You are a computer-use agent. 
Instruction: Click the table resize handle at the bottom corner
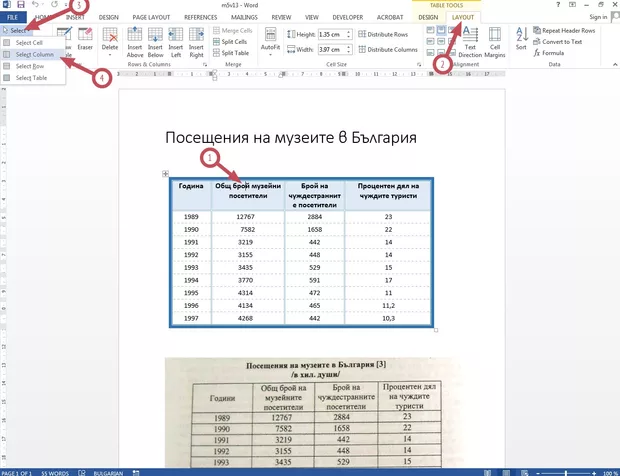[436, 330]
